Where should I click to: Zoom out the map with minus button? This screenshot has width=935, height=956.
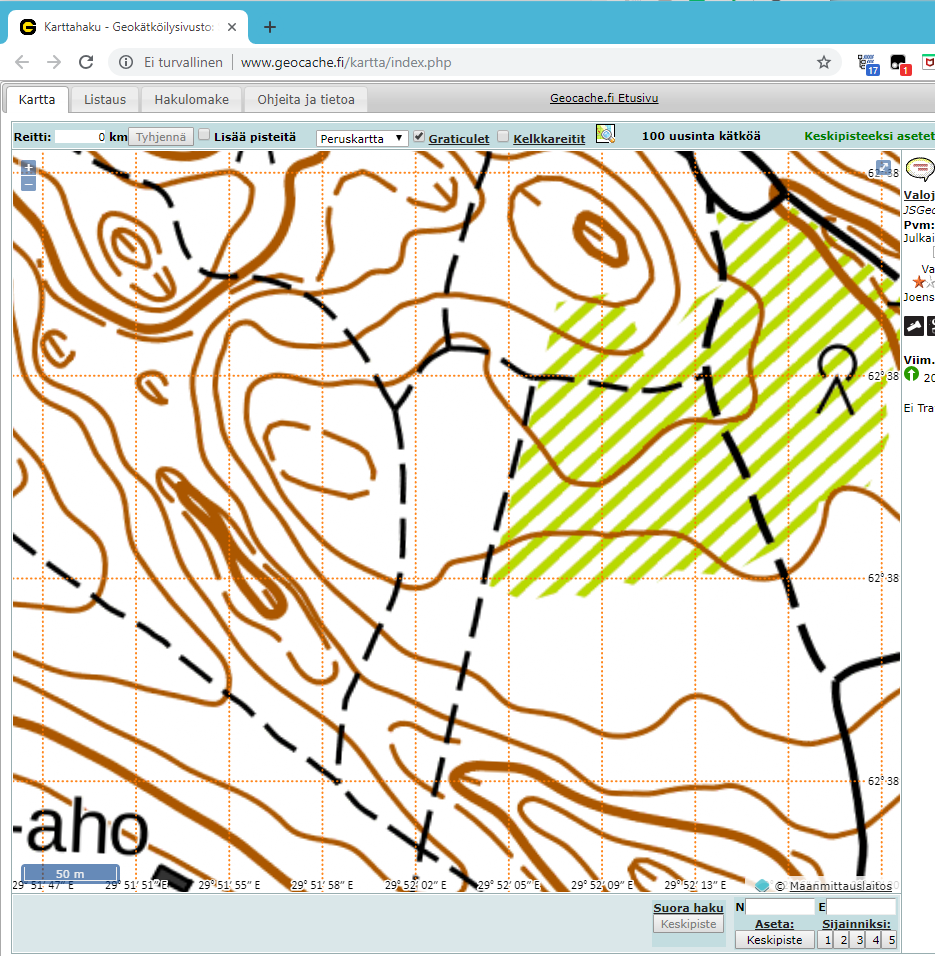[28, 183]
